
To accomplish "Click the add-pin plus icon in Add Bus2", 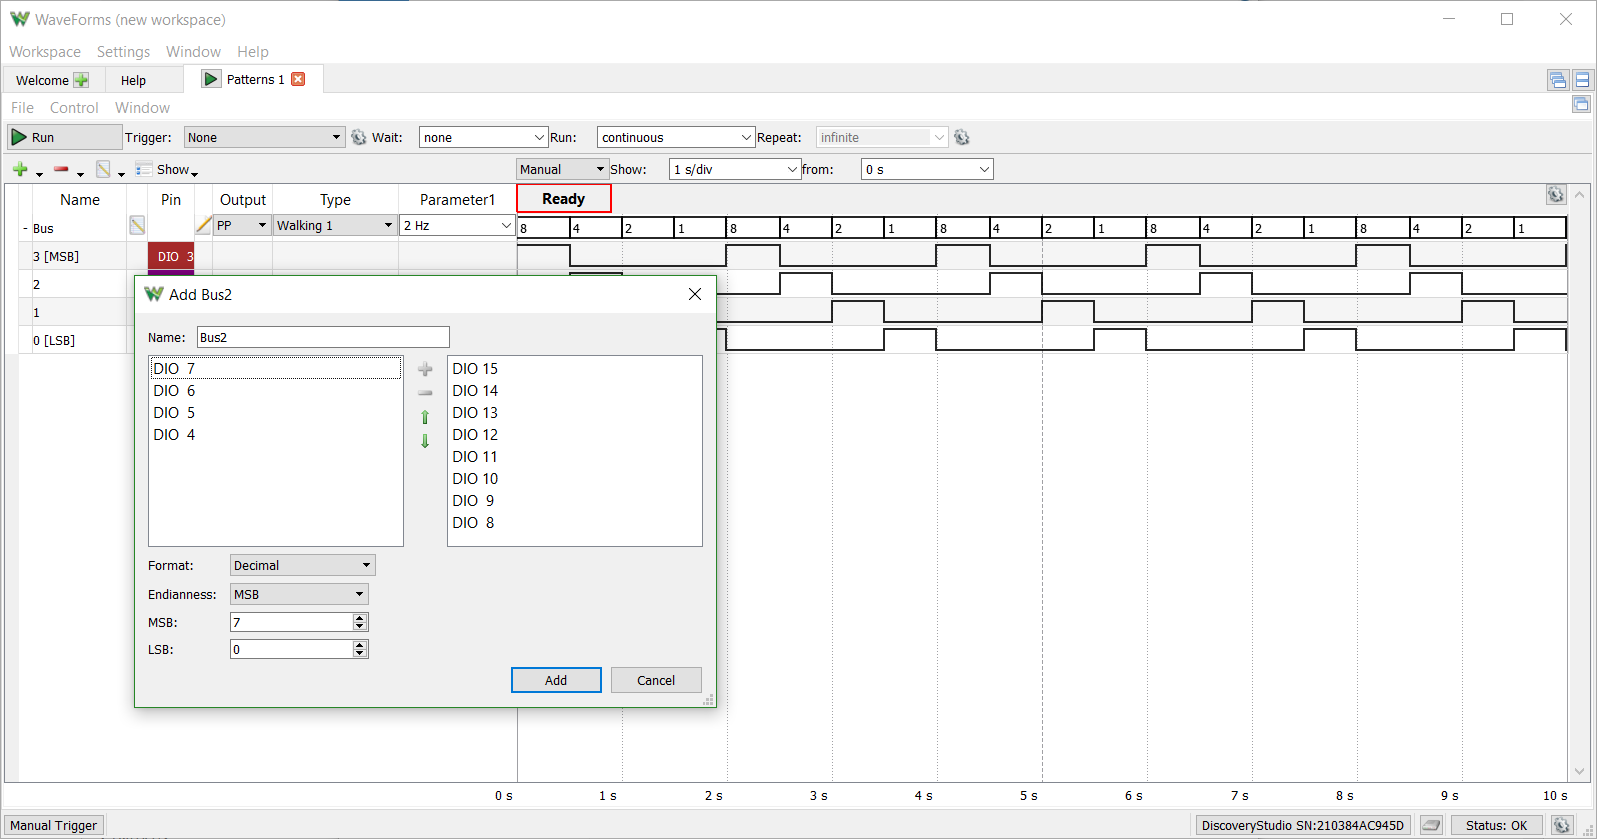I will coord(425,369).
